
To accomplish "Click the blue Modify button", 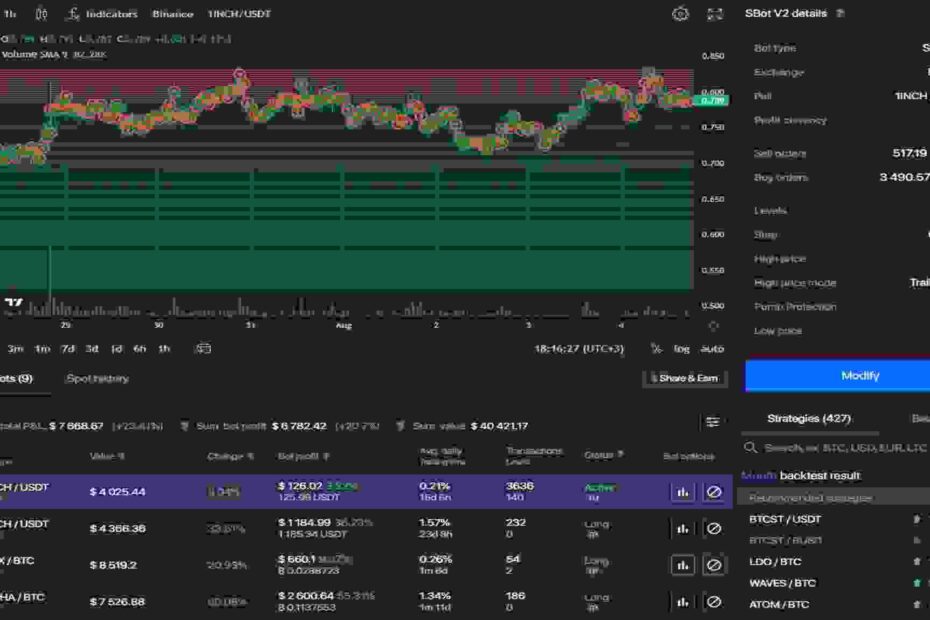I will coord(860,376).
